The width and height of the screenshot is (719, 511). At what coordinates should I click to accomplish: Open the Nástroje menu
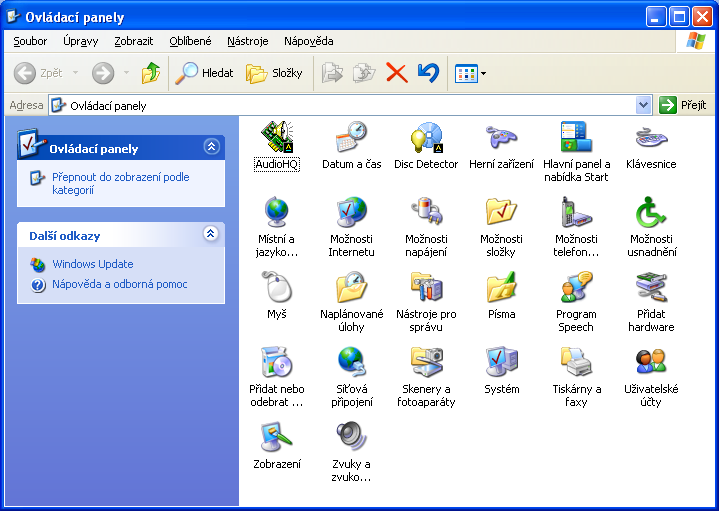[248, 41]
